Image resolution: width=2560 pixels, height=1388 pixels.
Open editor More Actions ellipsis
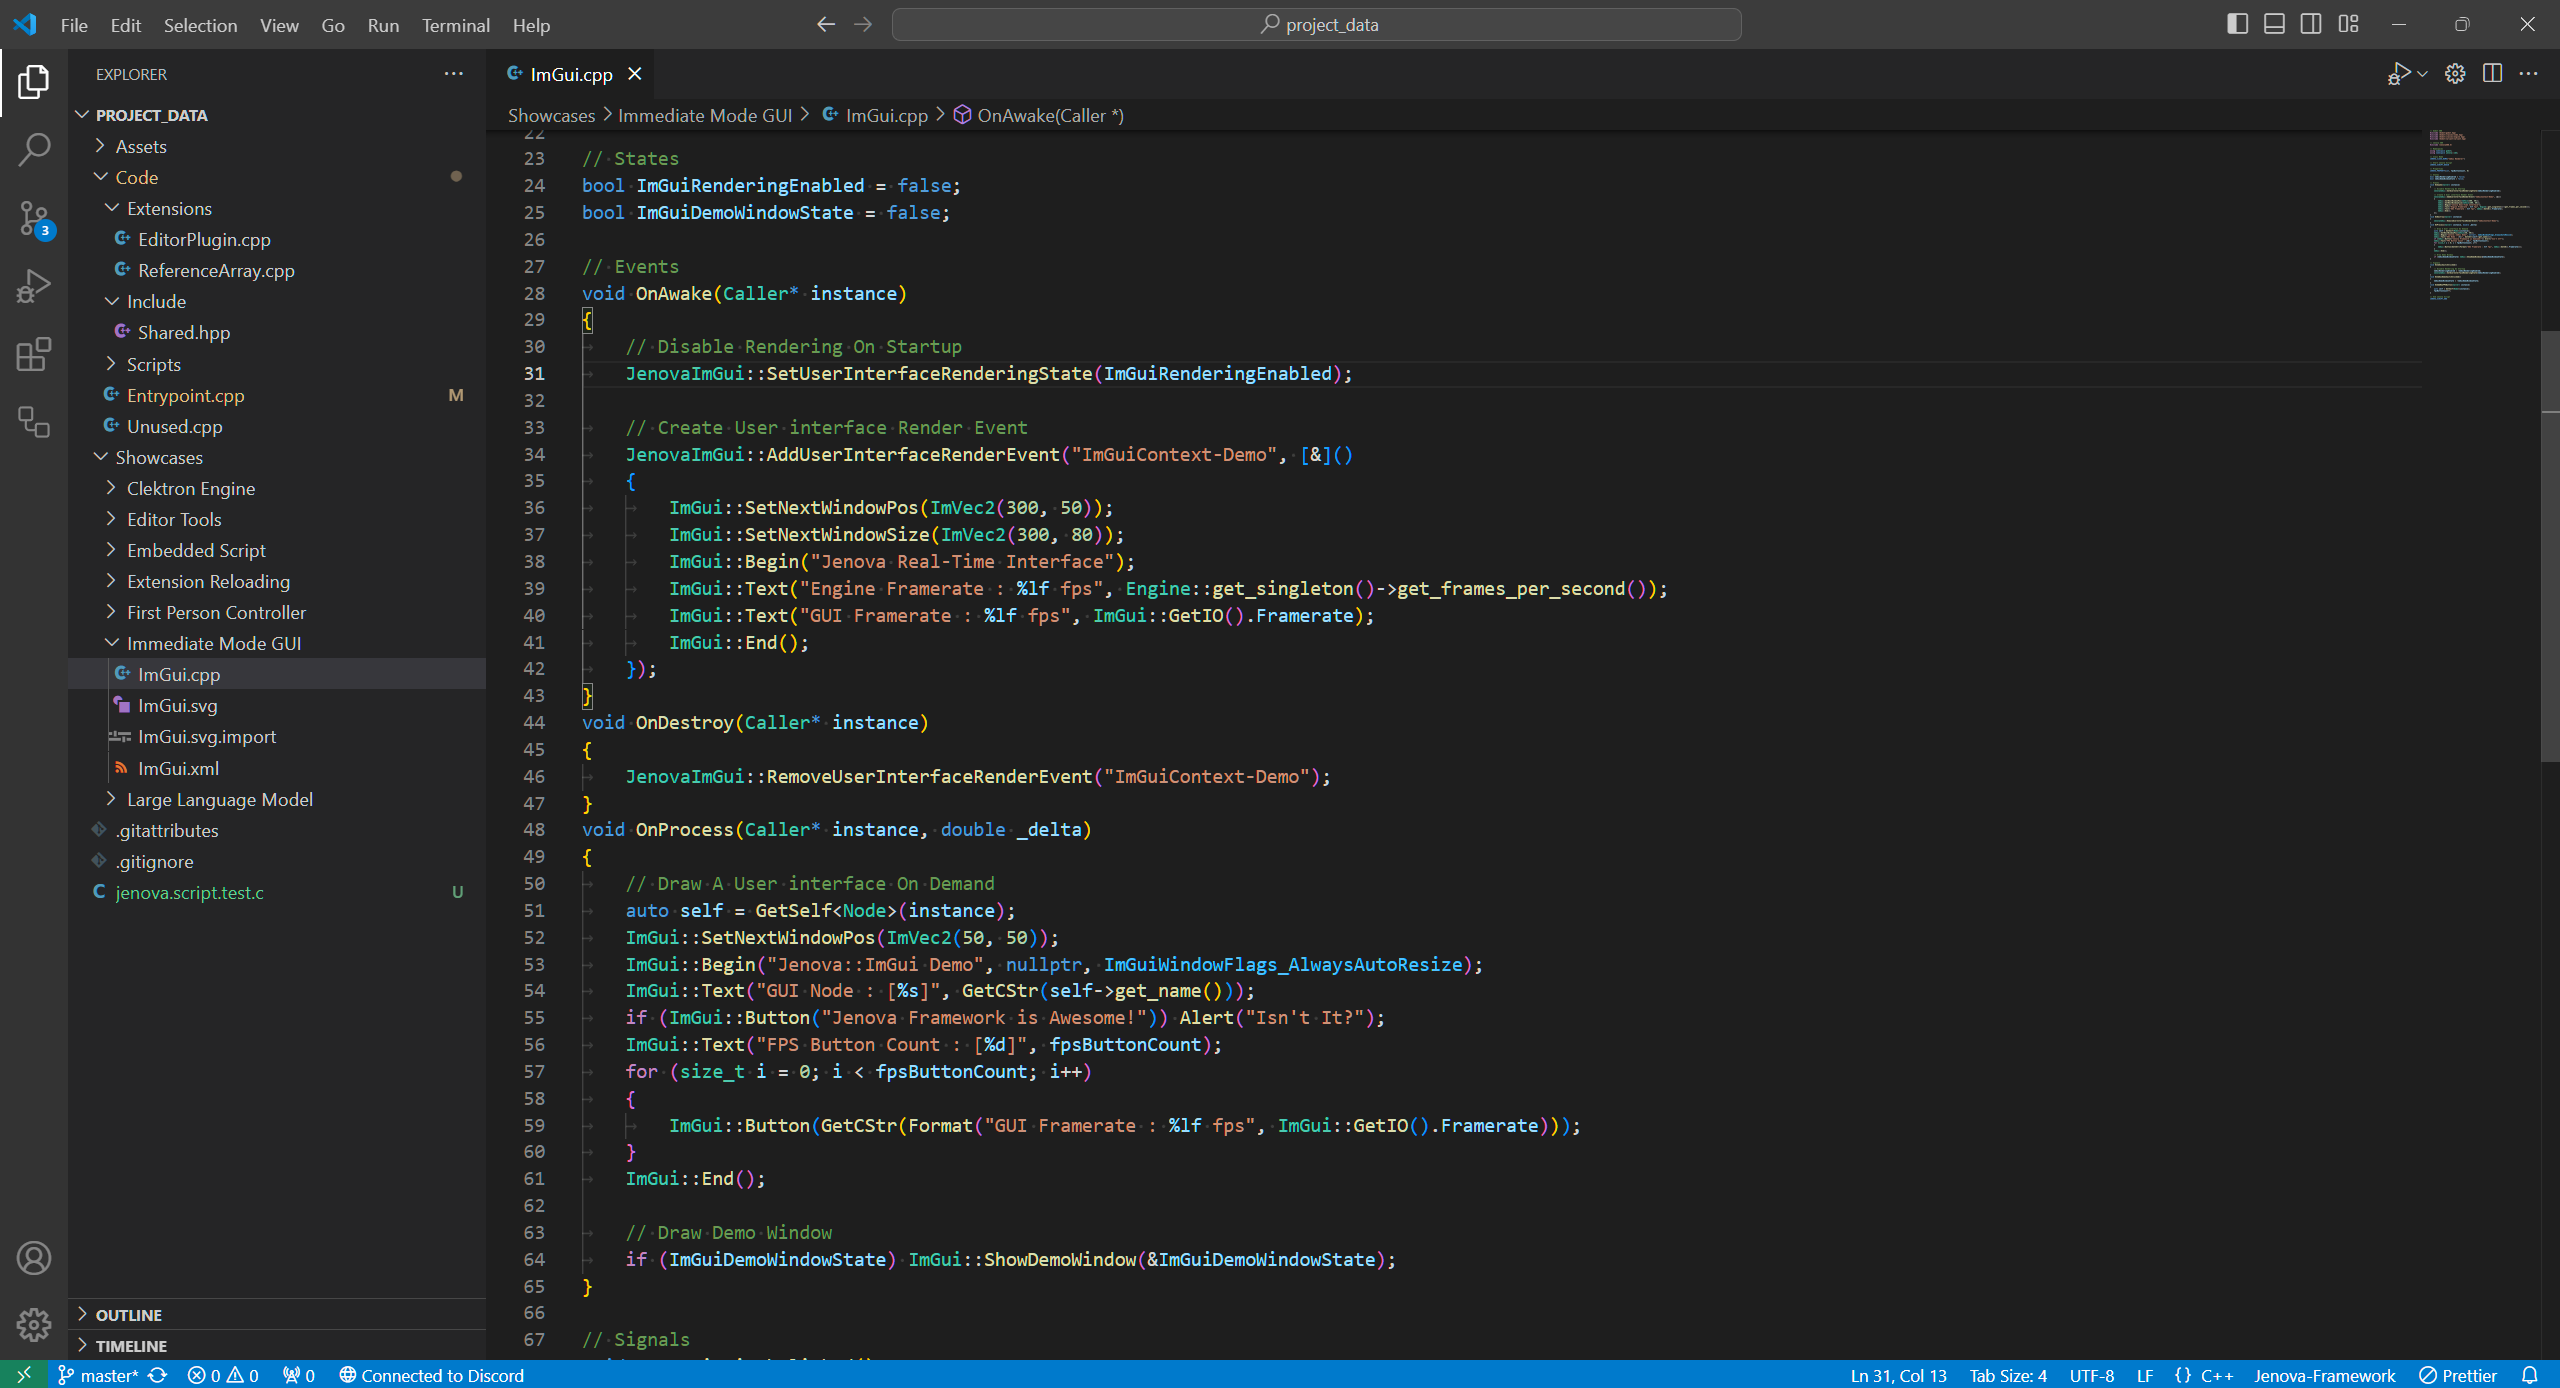pyautogui.click(x=2529, y=74)
